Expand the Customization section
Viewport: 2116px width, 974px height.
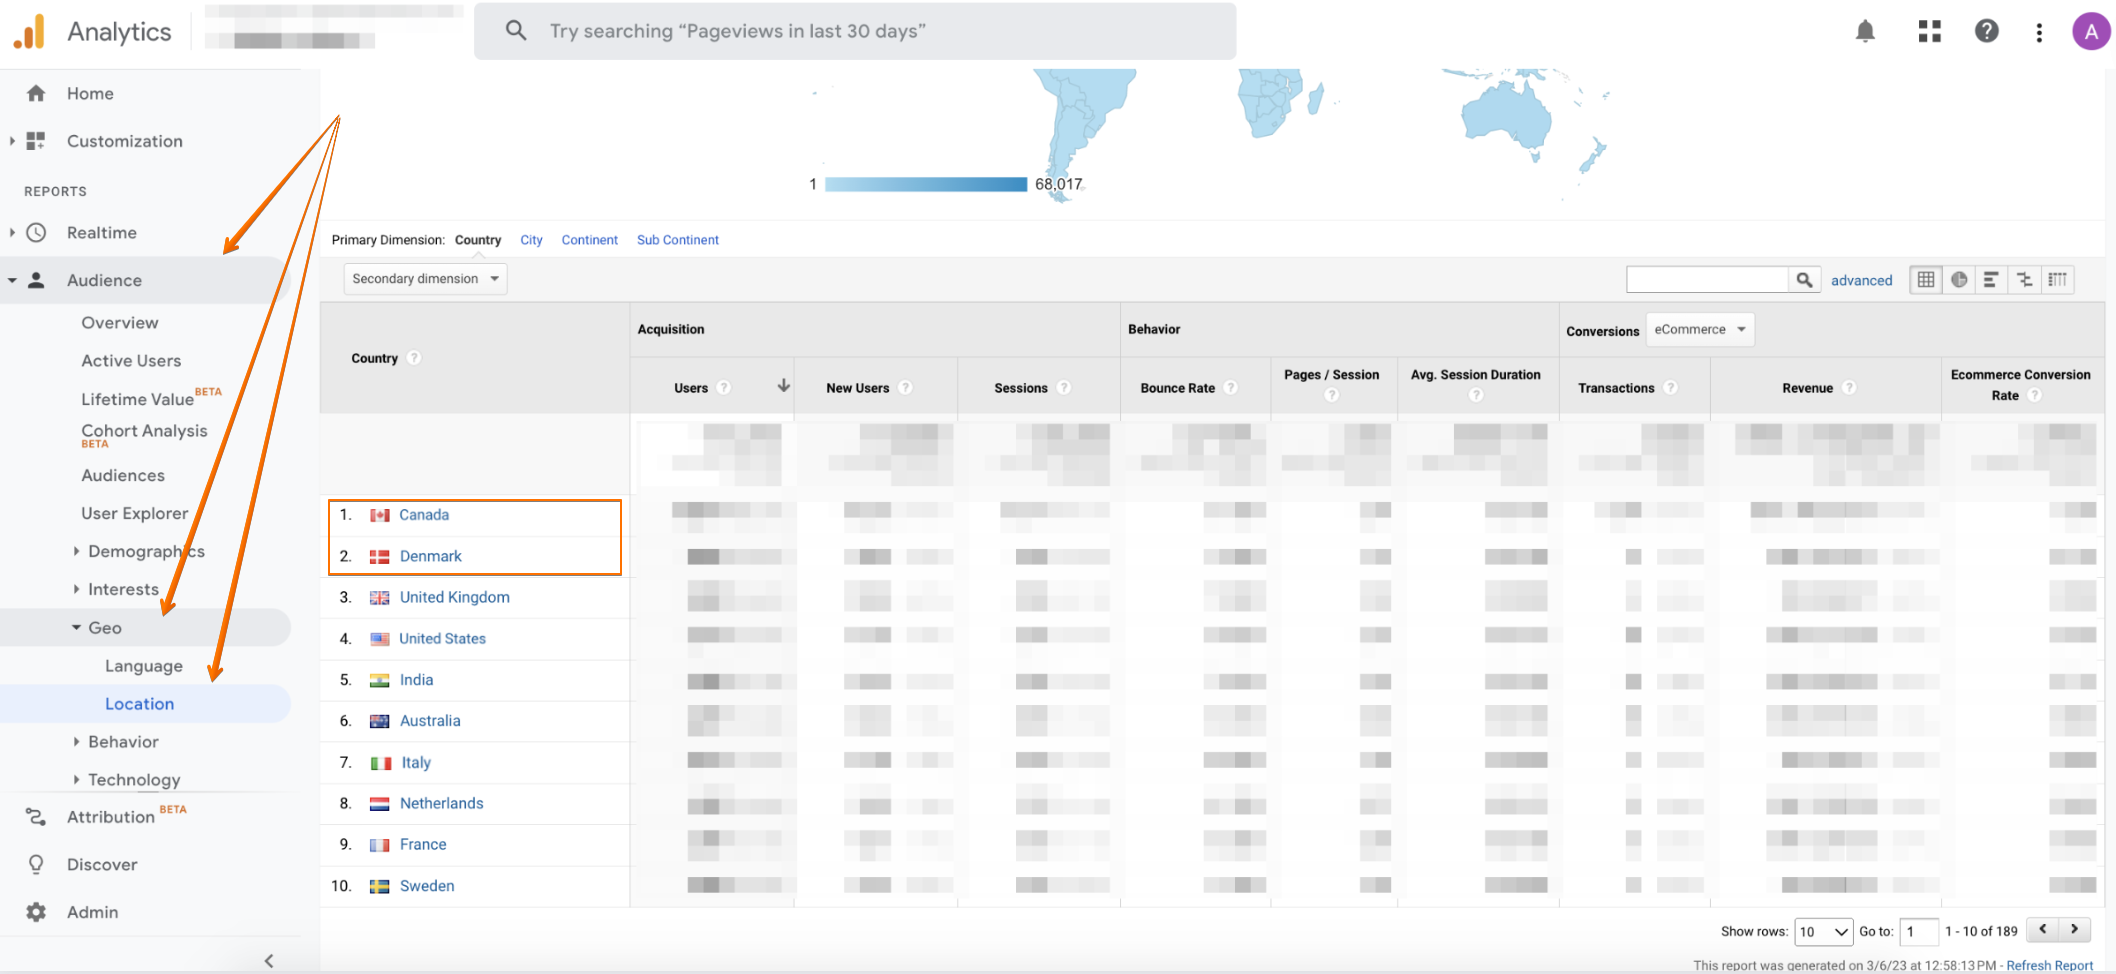(12, 141)
